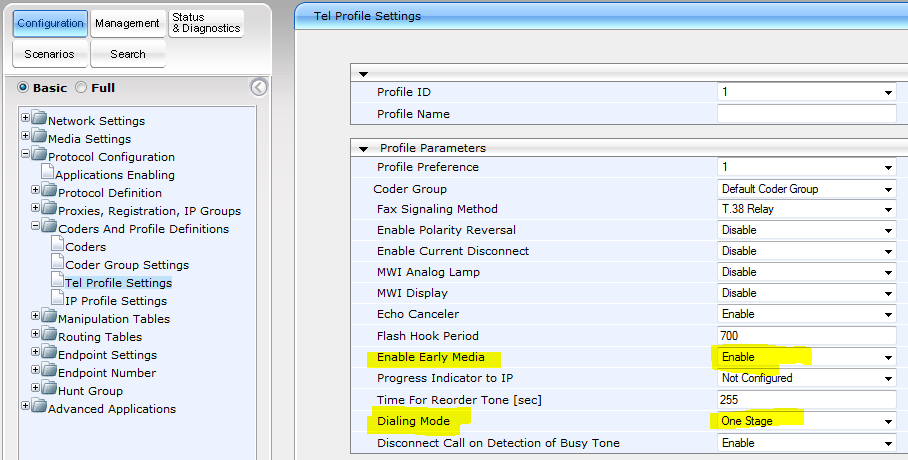
Task: Select the Full view radio button
Action: coord(81,87)
